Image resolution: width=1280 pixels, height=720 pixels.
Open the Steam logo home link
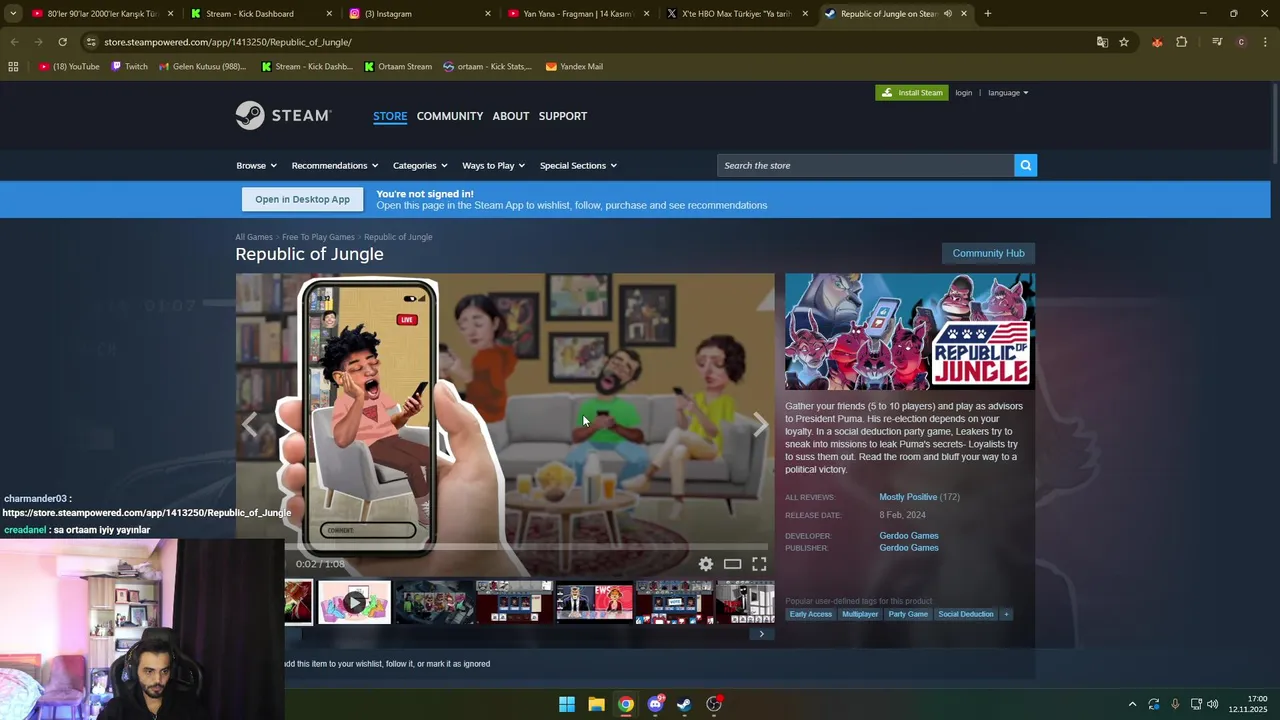283,116
